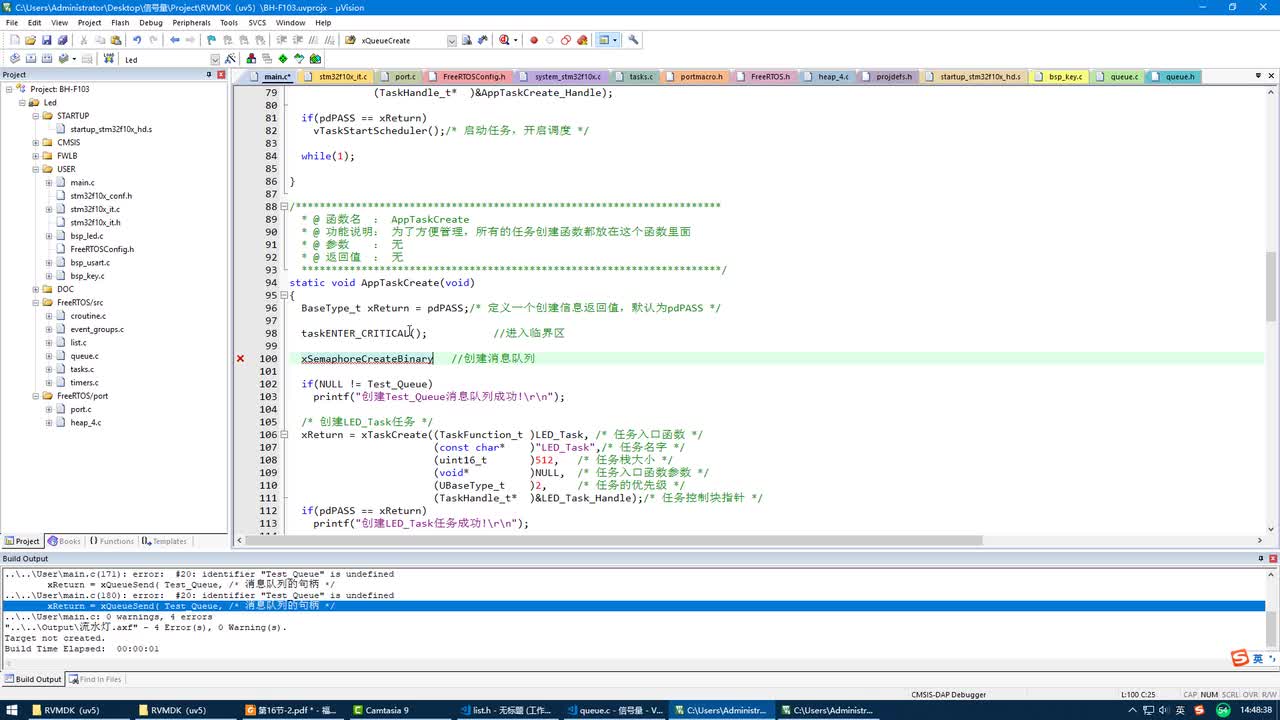This screenshot has height=720, width=1280.
Task: Click the main.c(171) error line in Build Output
Action: tap(199, 574)
